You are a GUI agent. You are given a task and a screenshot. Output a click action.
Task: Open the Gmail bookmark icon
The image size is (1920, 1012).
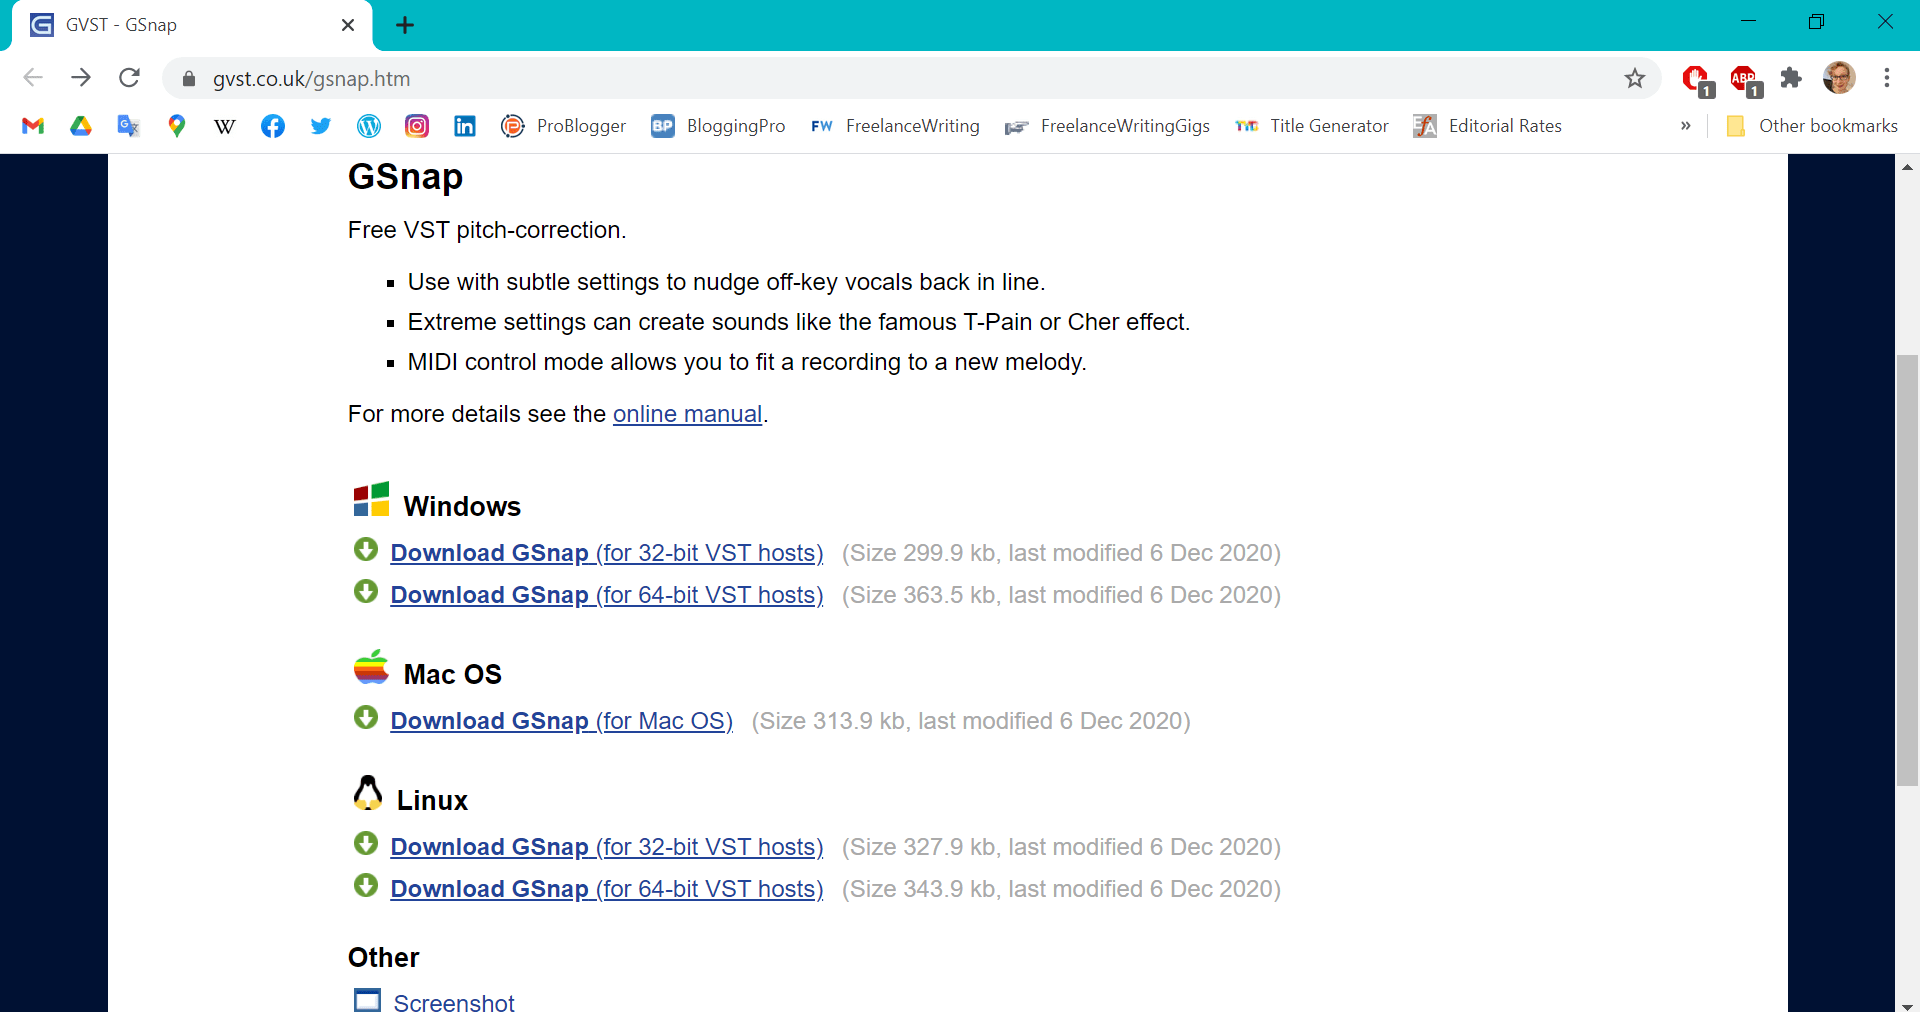pos(33,126)
